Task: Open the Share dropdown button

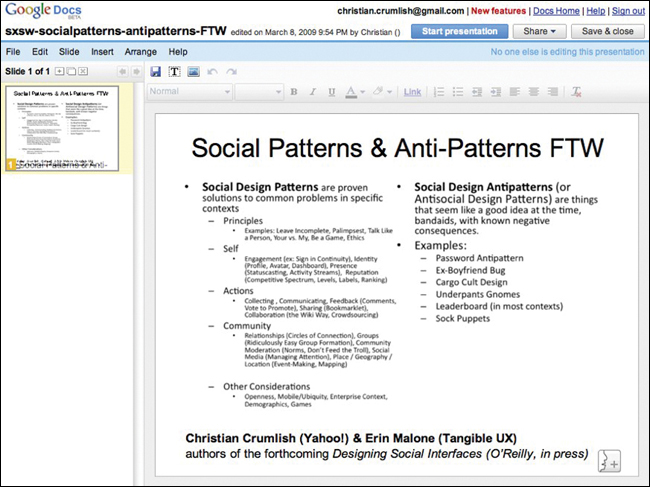Action: pyautogui.click(x=540, y=31)
